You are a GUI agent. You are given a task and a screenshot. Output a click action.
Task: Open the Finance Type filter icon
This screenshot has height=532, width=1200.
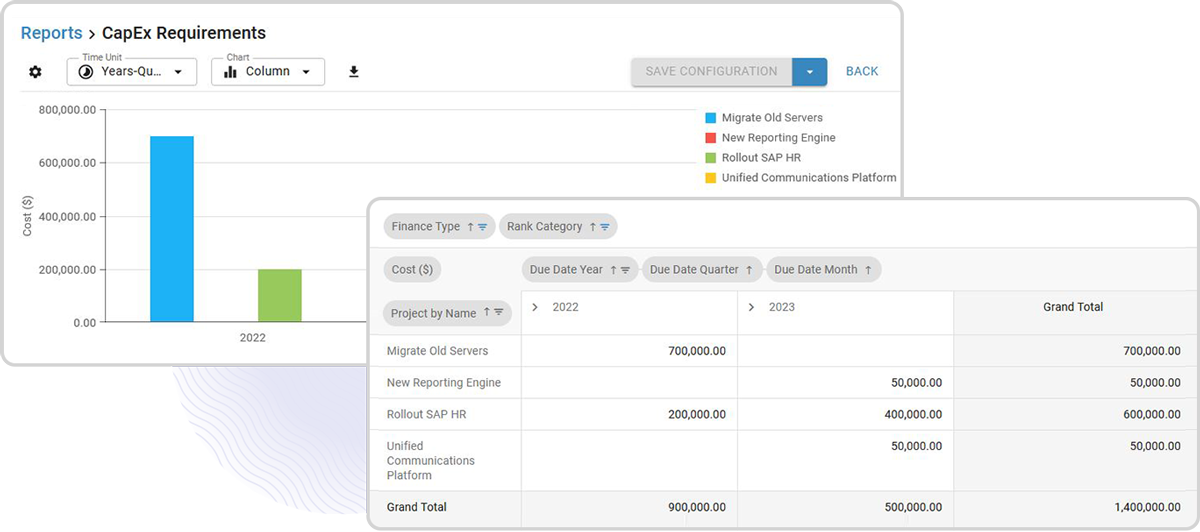click(x=482, y=227)
